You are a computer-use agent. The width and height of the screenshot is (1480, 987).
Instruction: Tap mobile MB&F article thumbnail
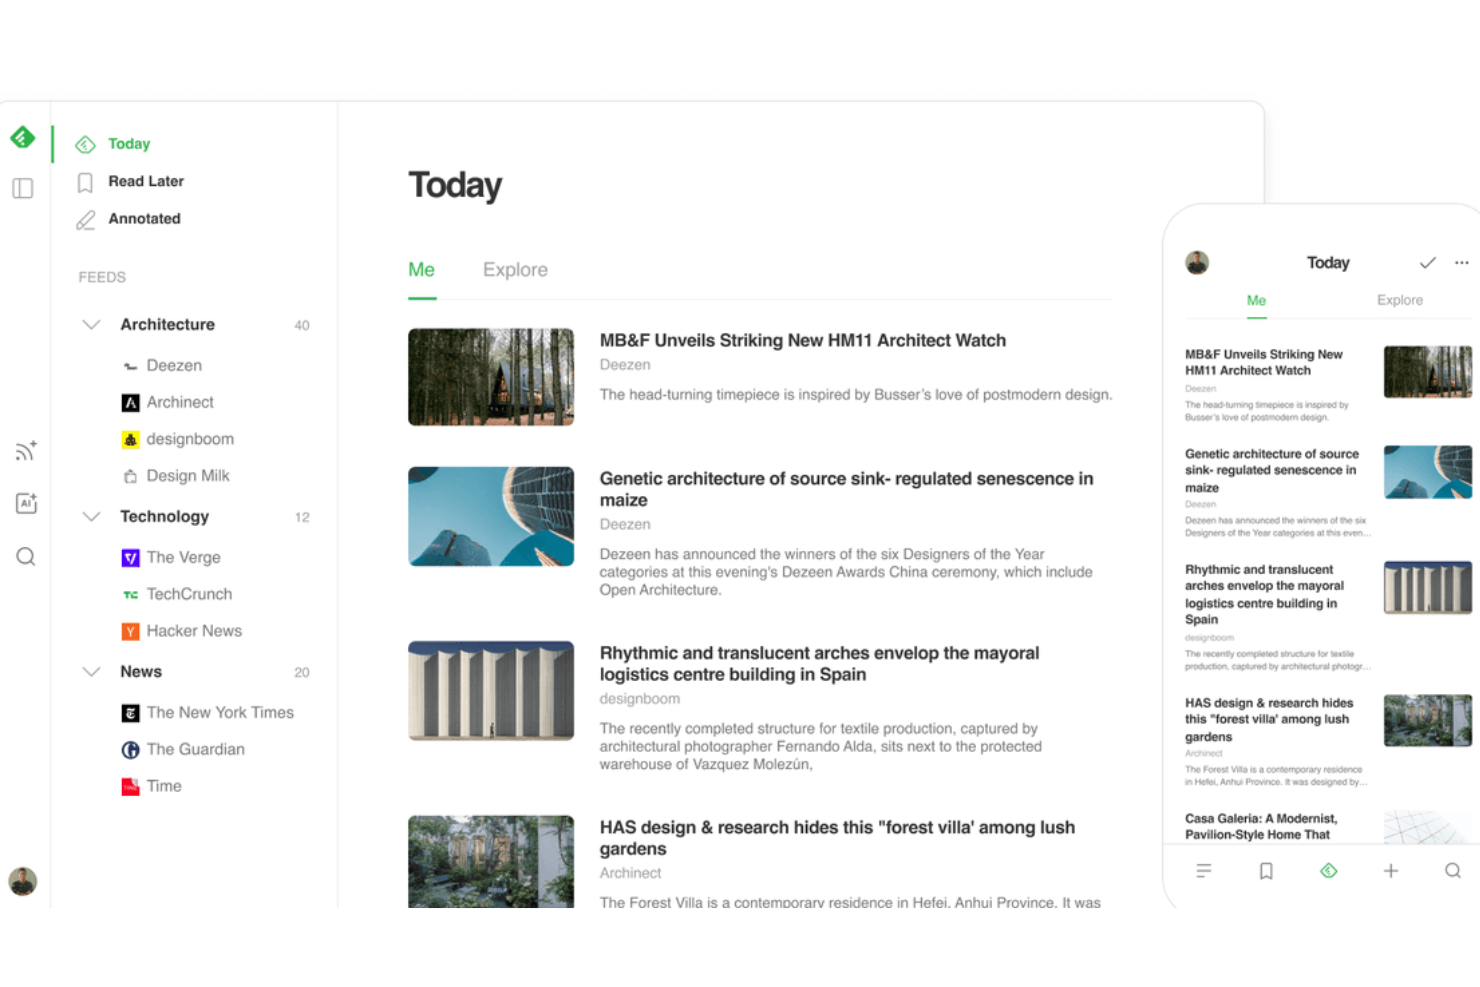click(x=1427, y=372)
